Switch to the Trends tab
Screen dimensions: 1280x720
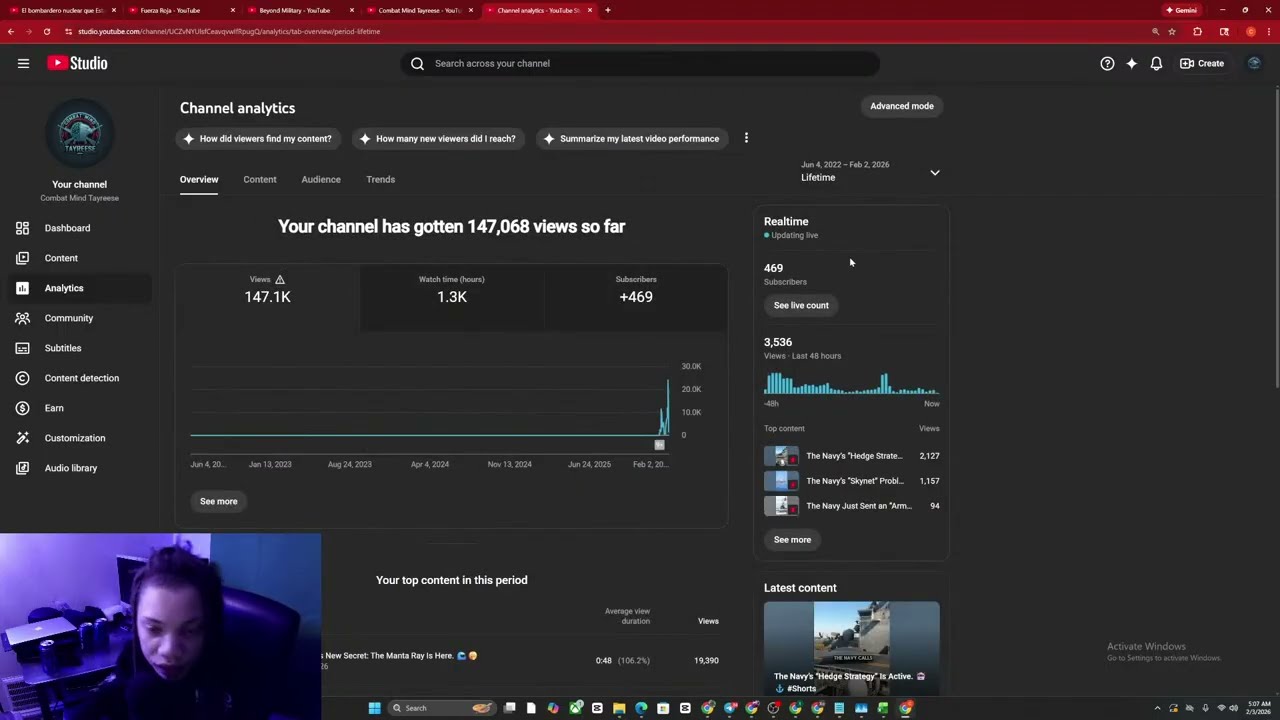coord(380,180)
